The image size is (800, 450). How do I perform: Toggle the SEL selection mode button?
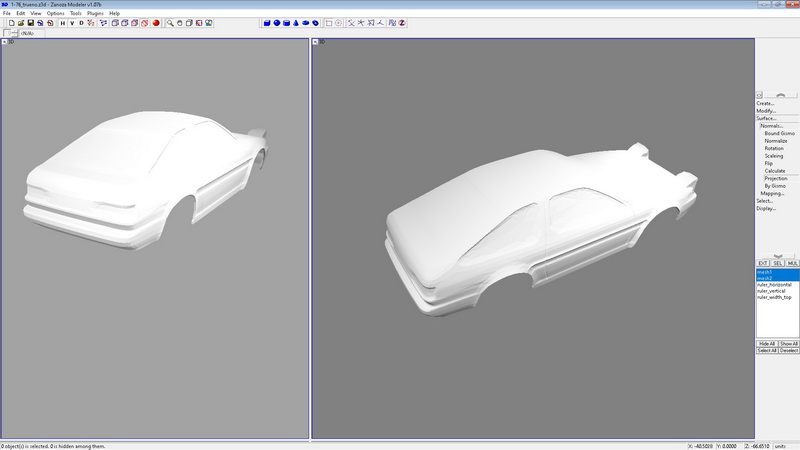tap(777, 262)
